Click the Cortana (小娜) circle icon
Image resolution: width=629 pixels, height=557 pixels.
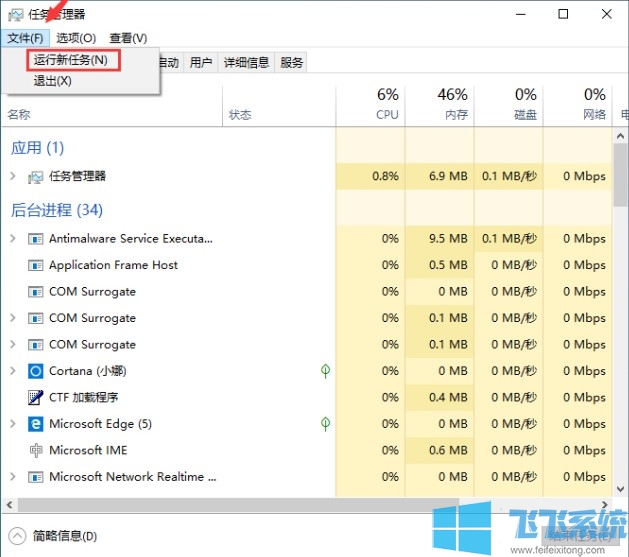coord(35,371)
